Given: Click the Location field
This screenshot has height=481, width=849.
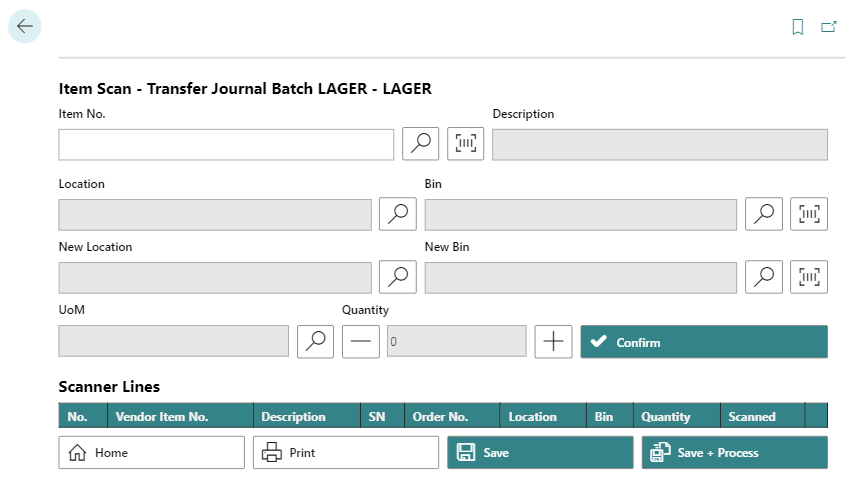Looking at the screenshot, I should pos(215,214).
